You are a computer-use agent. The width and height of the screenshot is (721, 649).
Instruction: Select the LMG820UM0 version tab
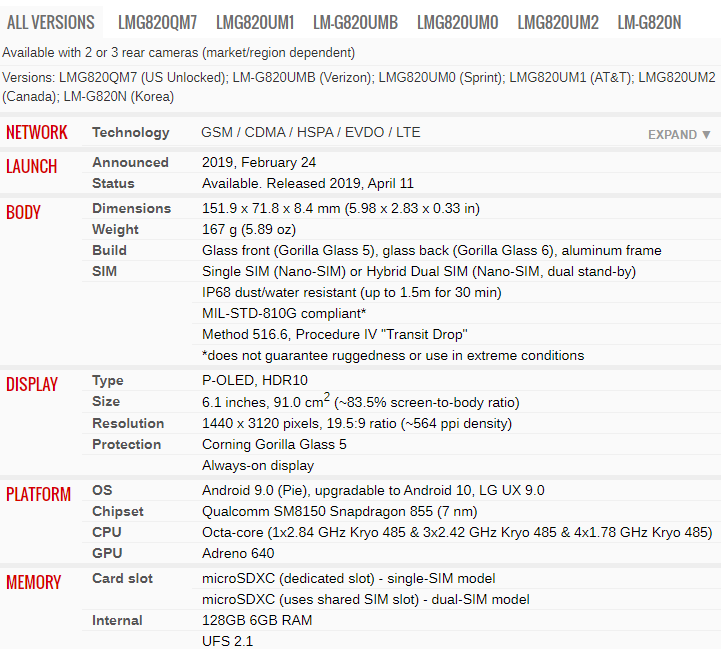tap(458, 23)
